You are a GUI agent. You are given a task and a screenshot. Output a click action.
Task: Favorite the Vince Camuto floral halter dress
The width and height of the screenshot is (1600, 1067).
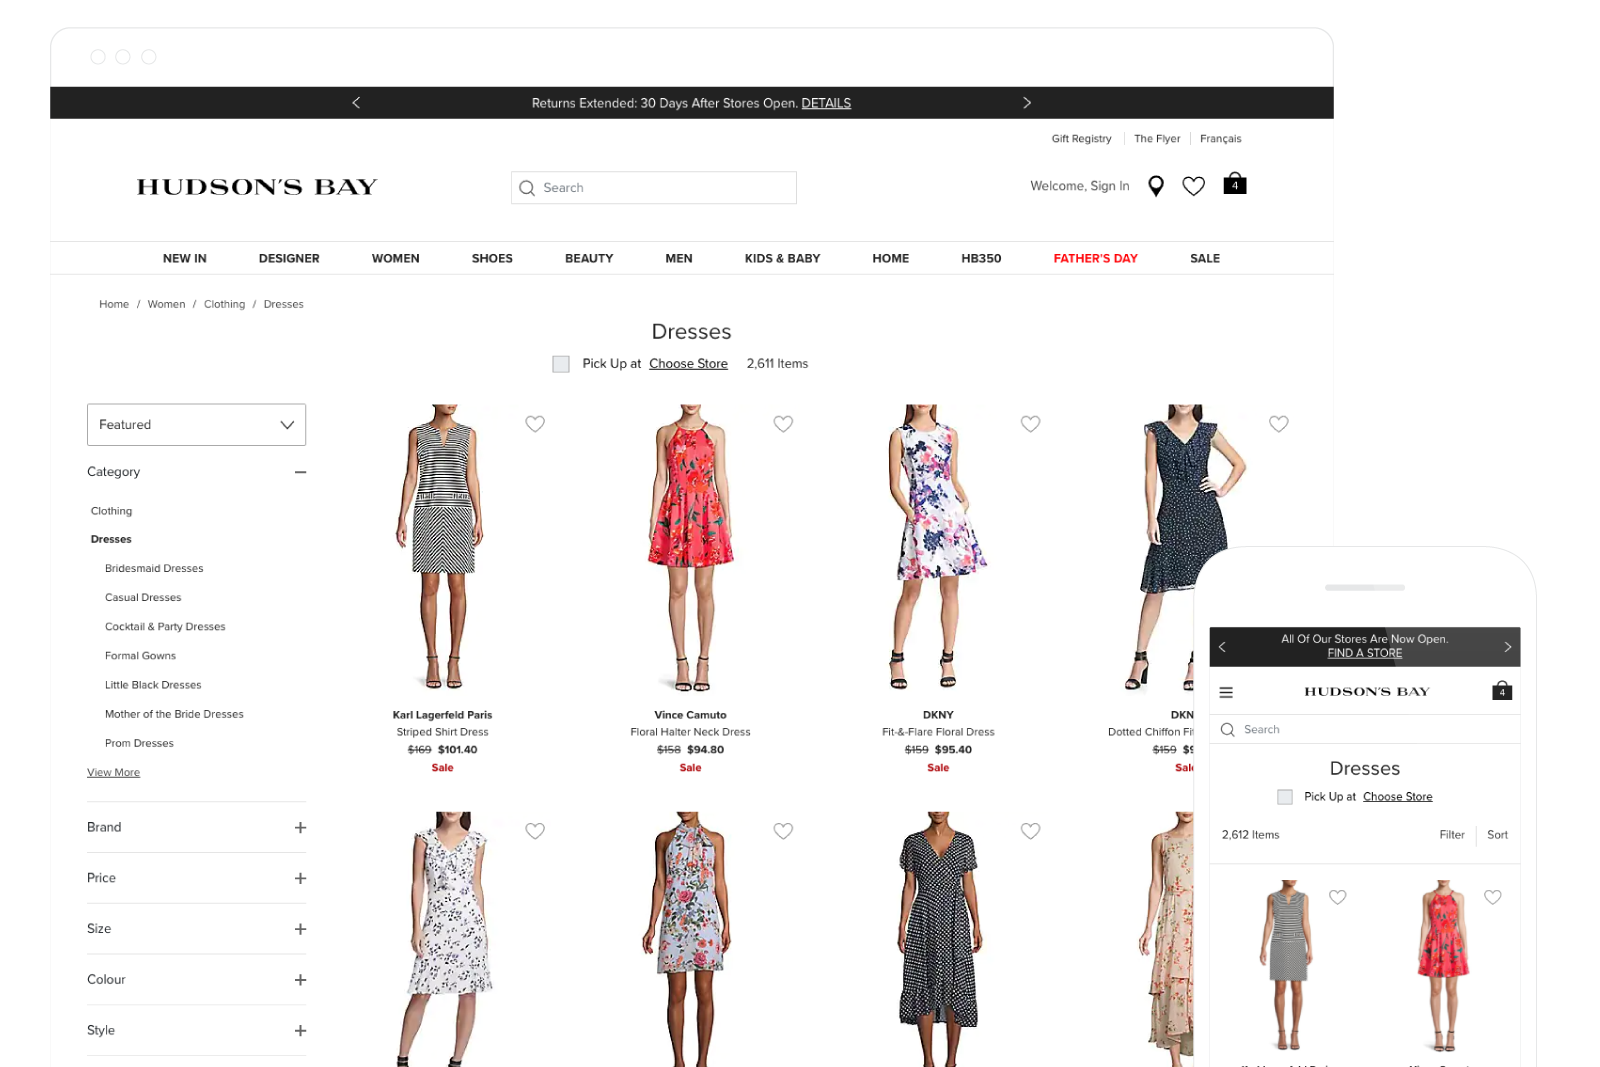click(783, 424)
